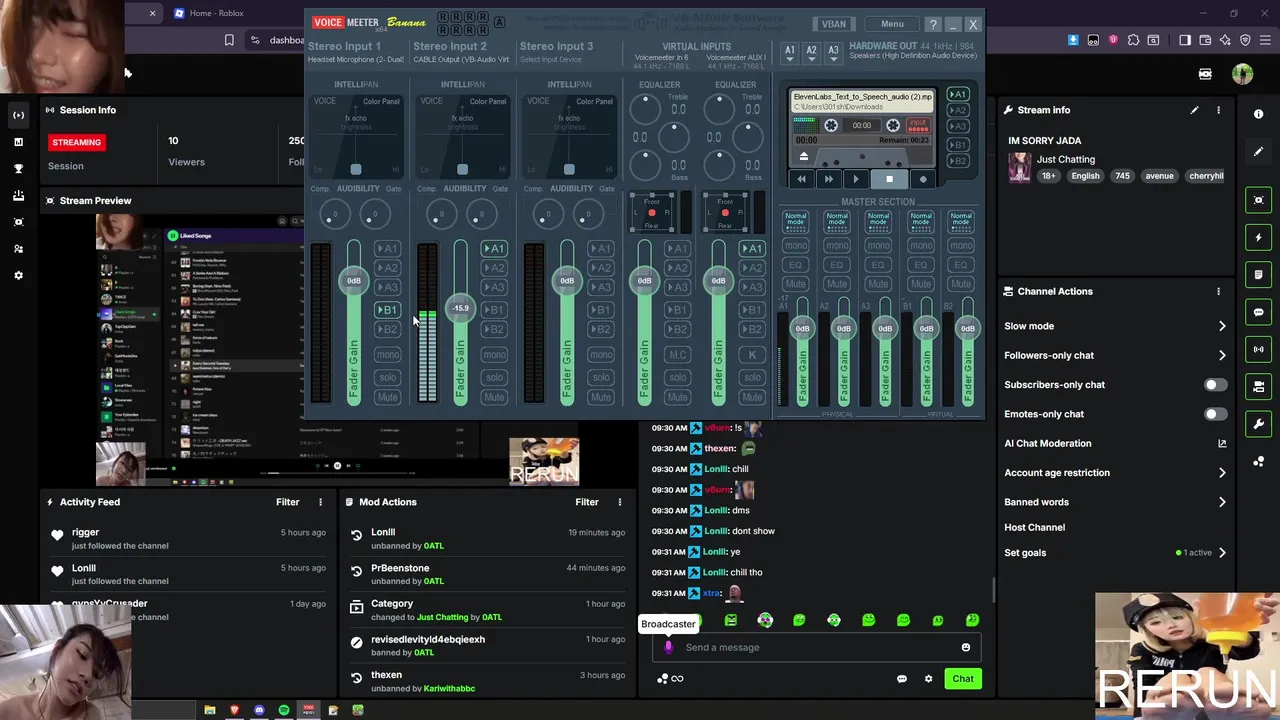Adjust Stereo Input 2 fader at -15.9
The width and height of the screenshot is (1280, 720).
[x=460, y=308]
